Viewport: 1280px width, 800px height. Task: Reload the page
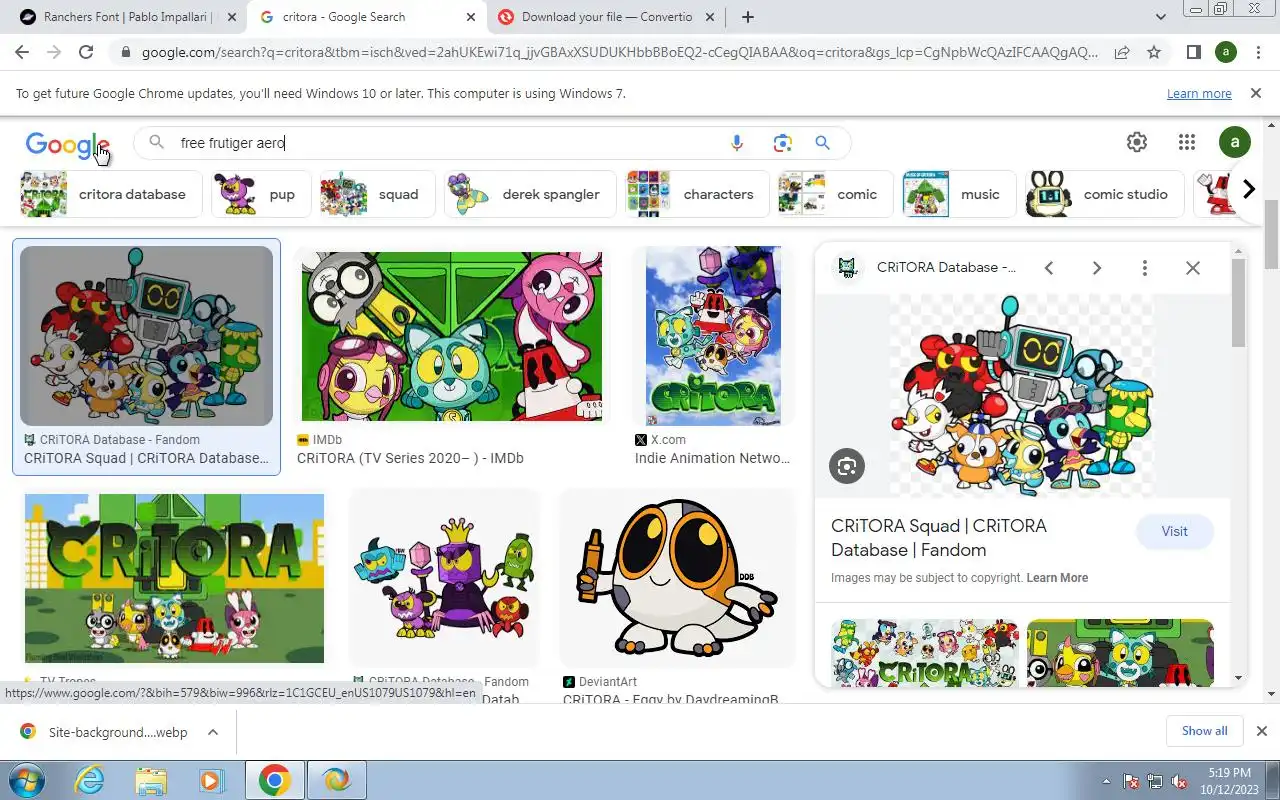[x=86, y=52]
